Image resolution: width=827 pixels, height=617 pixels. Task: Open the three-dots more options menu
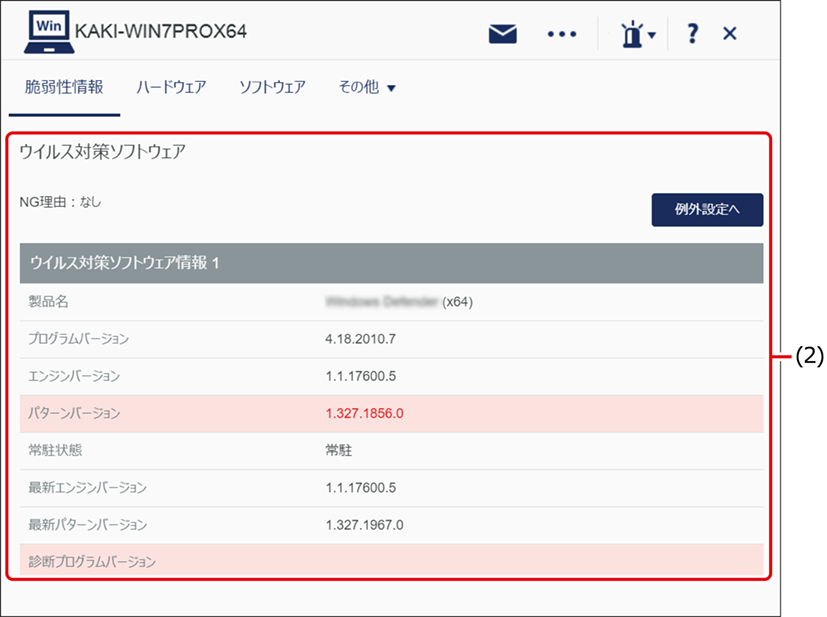(562, 34)
